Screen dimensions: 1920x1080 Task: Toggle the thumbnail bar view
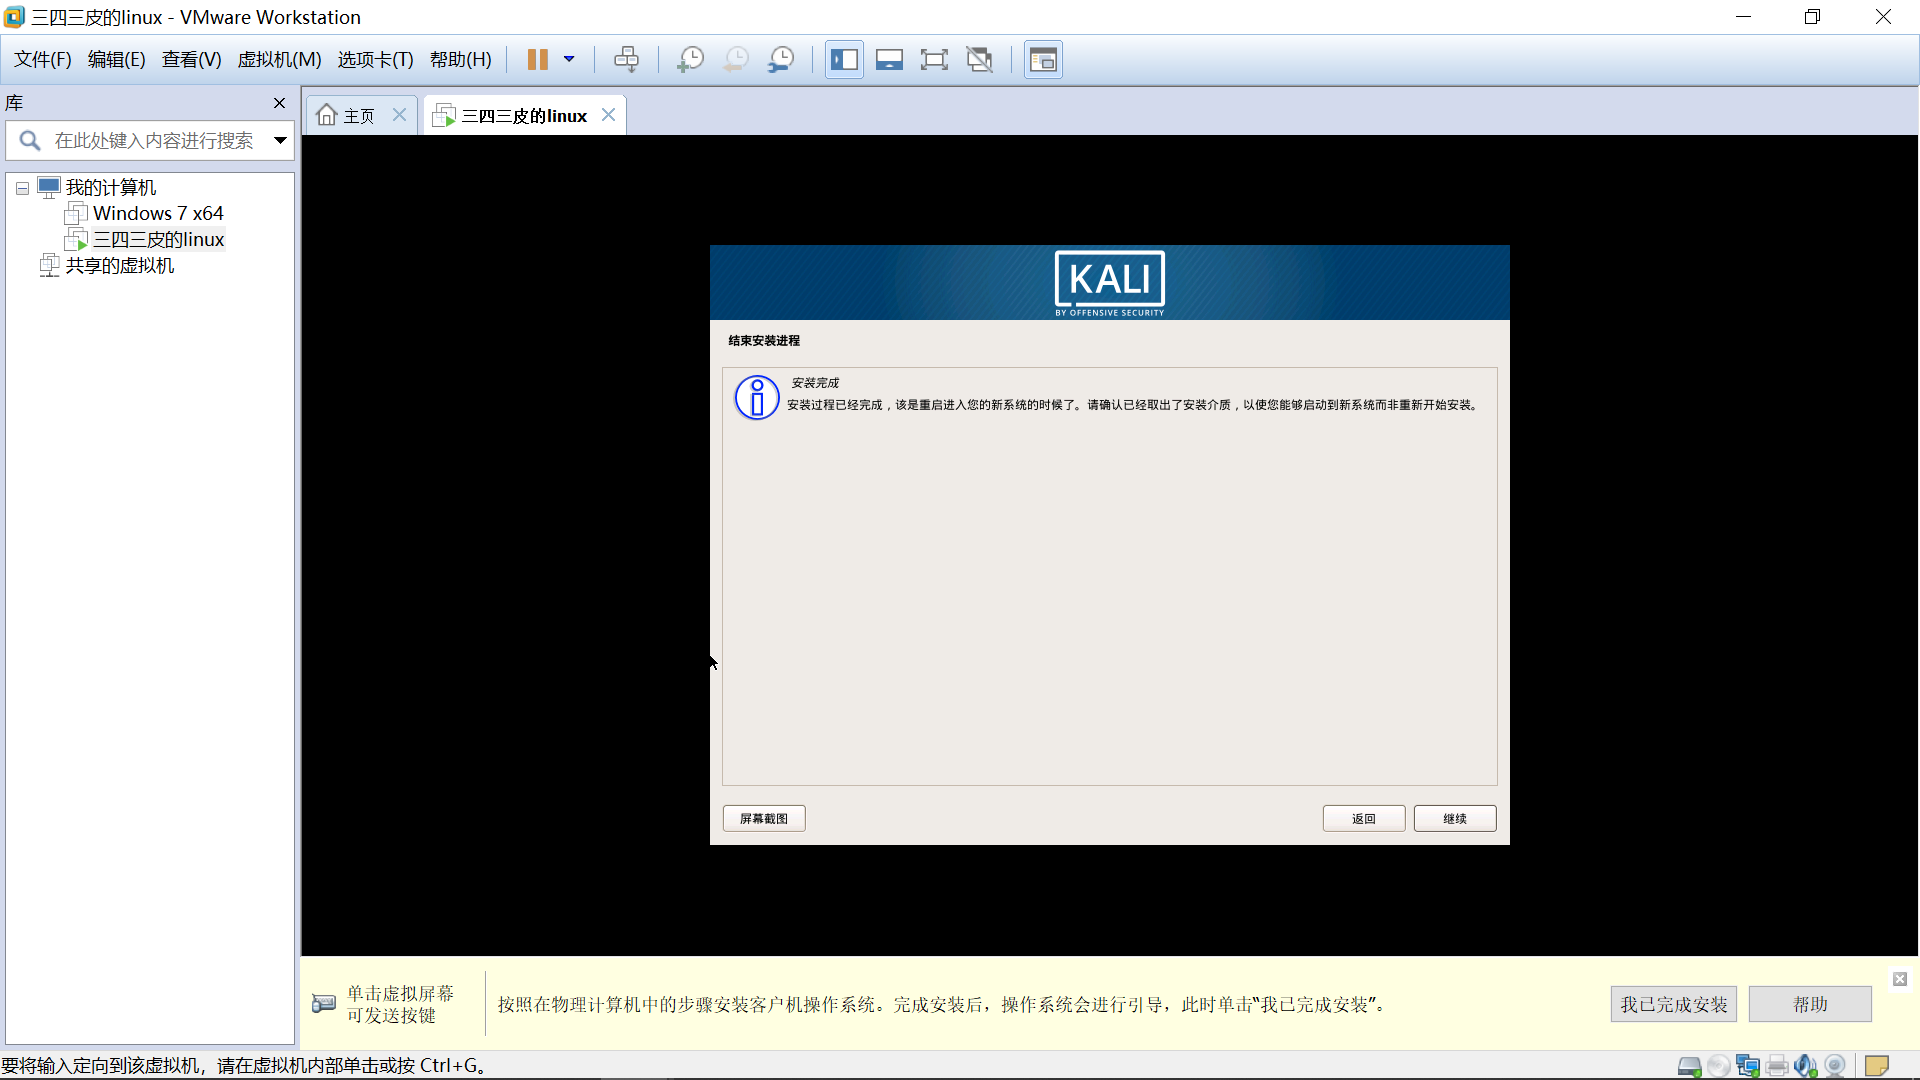pos(889,60)
